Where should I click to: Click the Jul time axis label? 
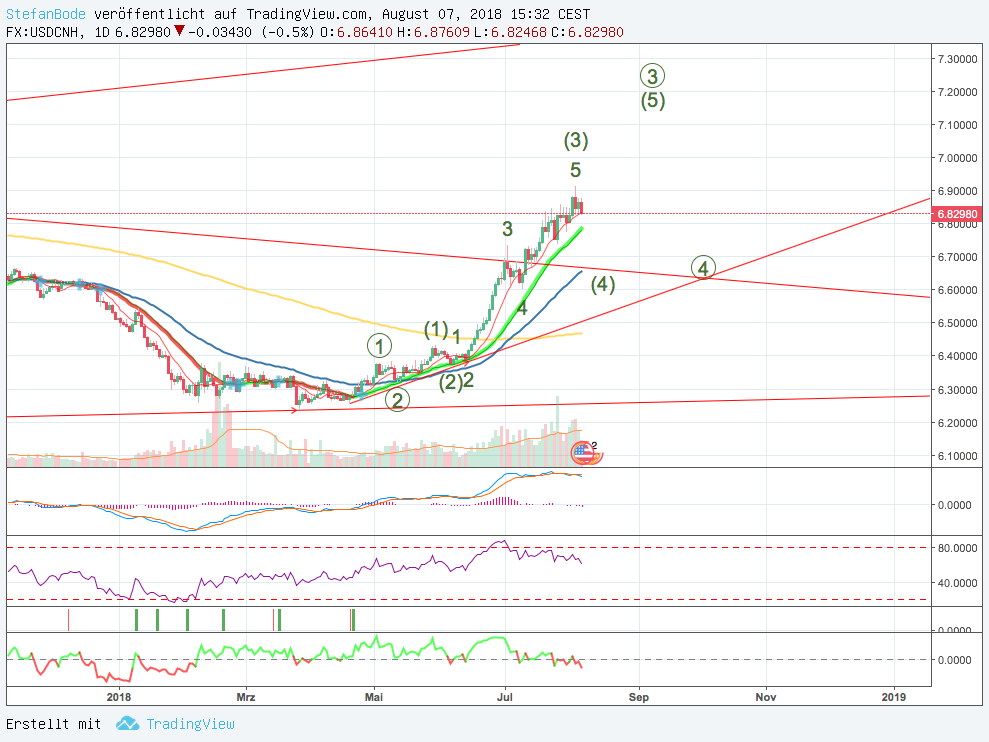coord(505,697)
